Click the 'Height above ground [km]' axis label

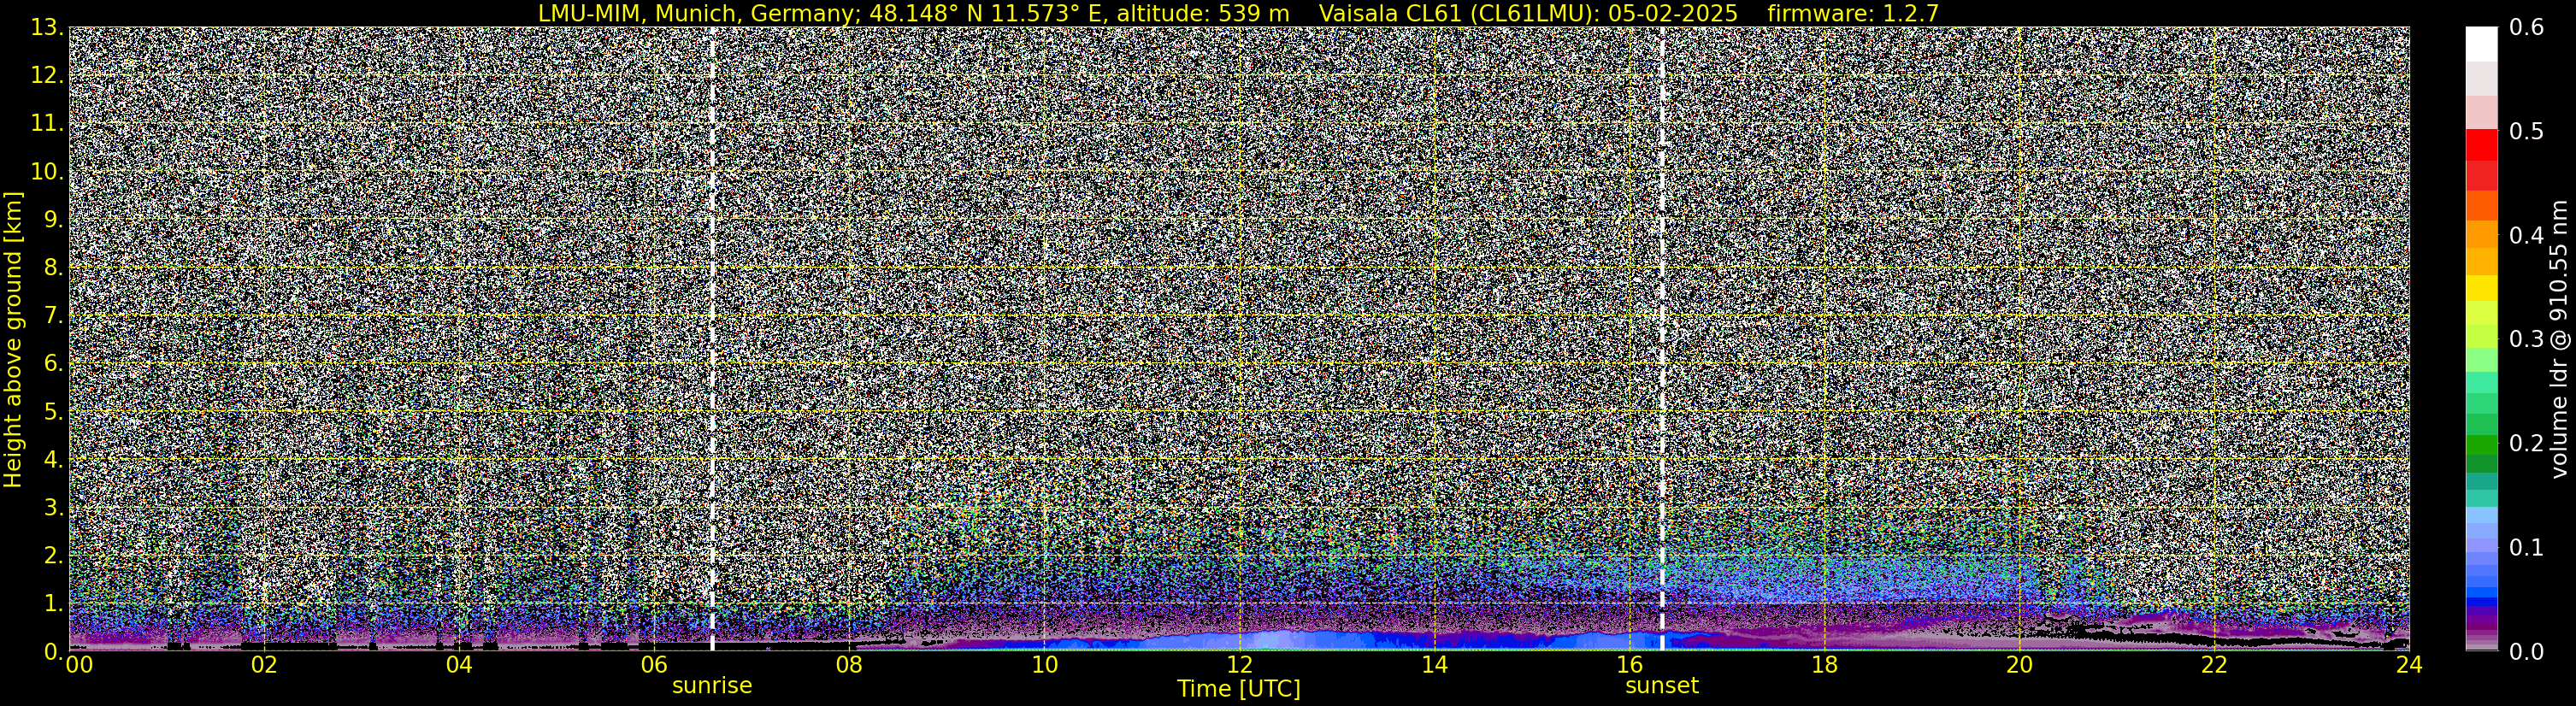13,339
